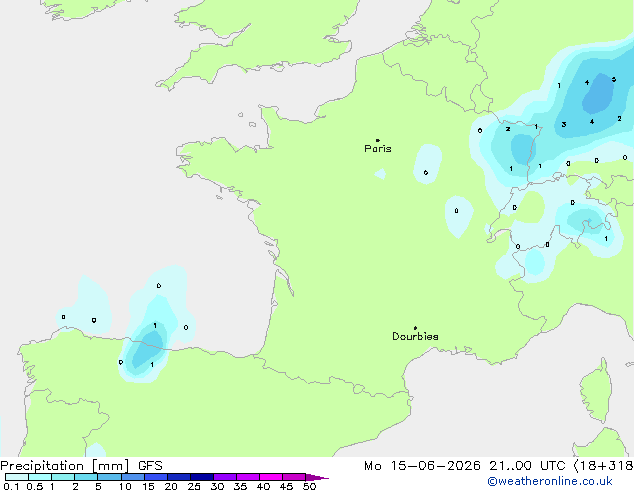Click the 0.1–0.5 mm legend color swatch
The width and height of the screenshot is (634, 490).
(17, 477)
